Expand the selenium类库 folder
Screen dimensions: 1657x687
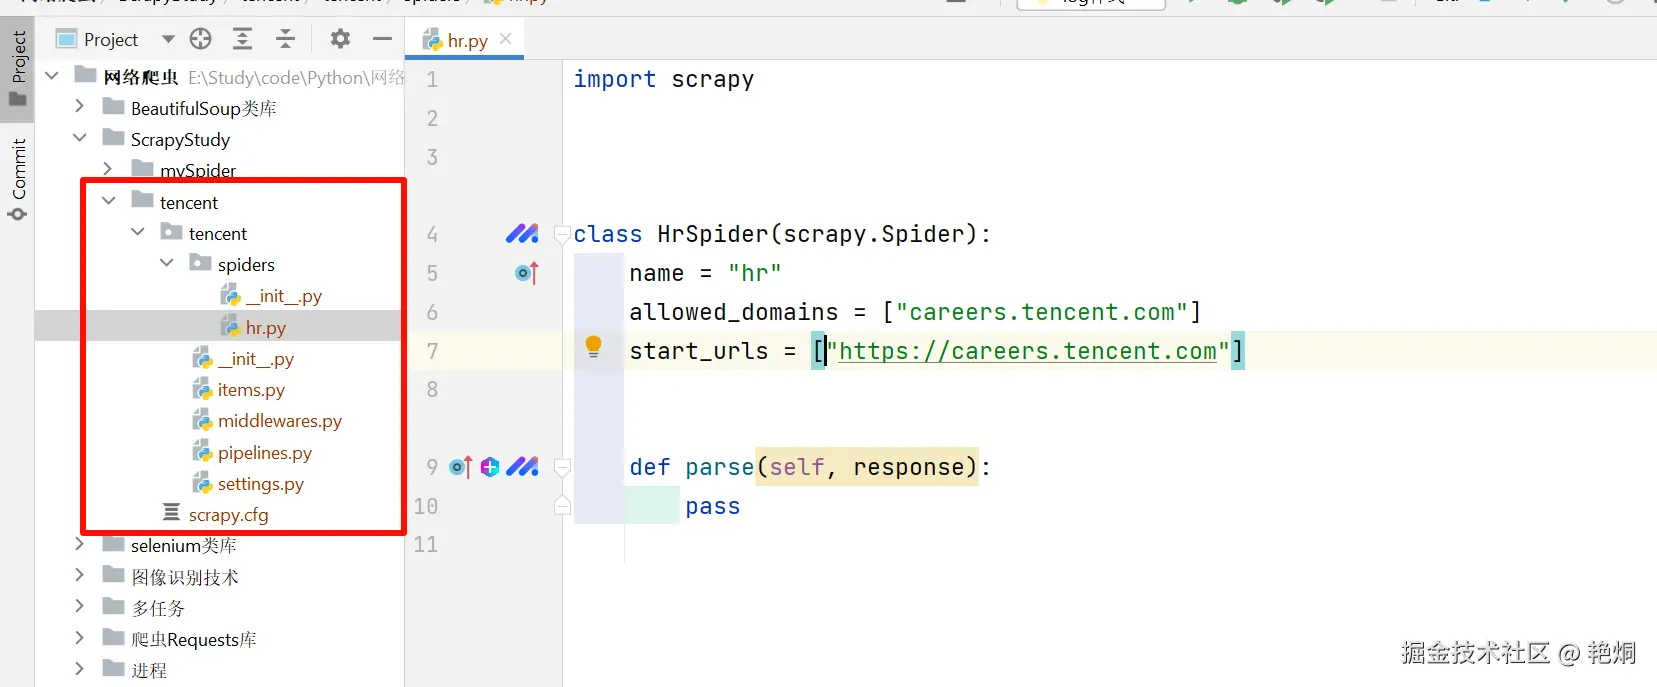tap(80, 545)
